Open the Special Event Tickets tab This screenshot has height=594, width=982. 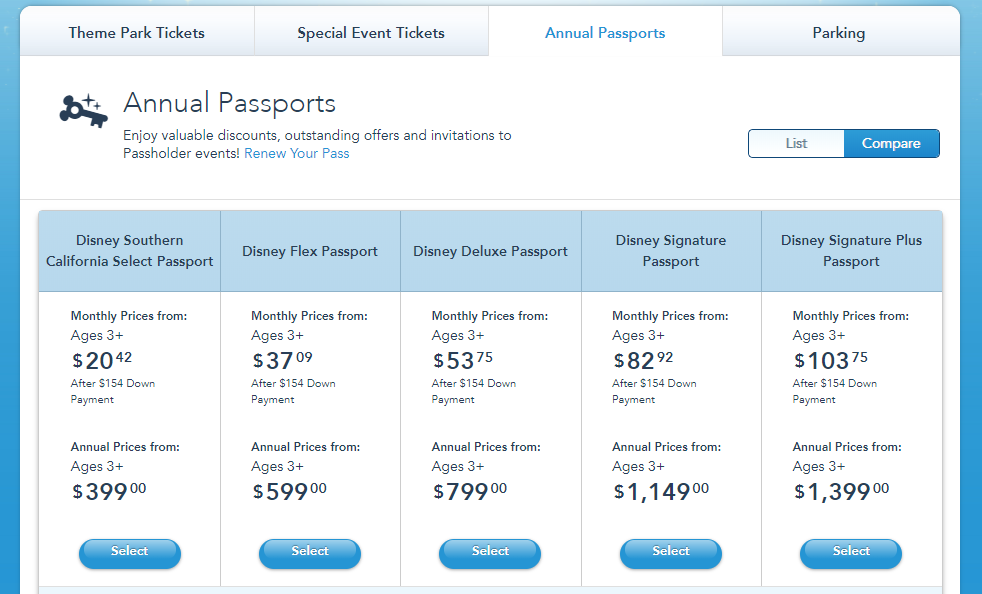[371, 33]
